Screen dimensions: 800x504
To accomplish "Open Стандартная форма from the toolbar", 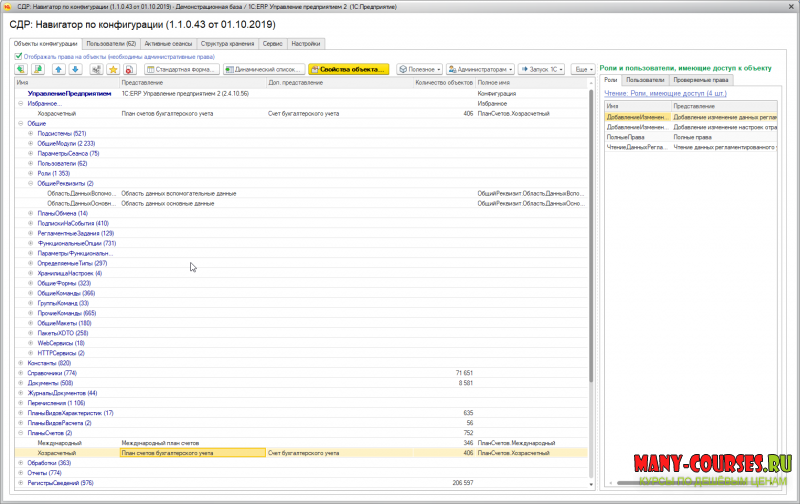I will click(181, 70).
